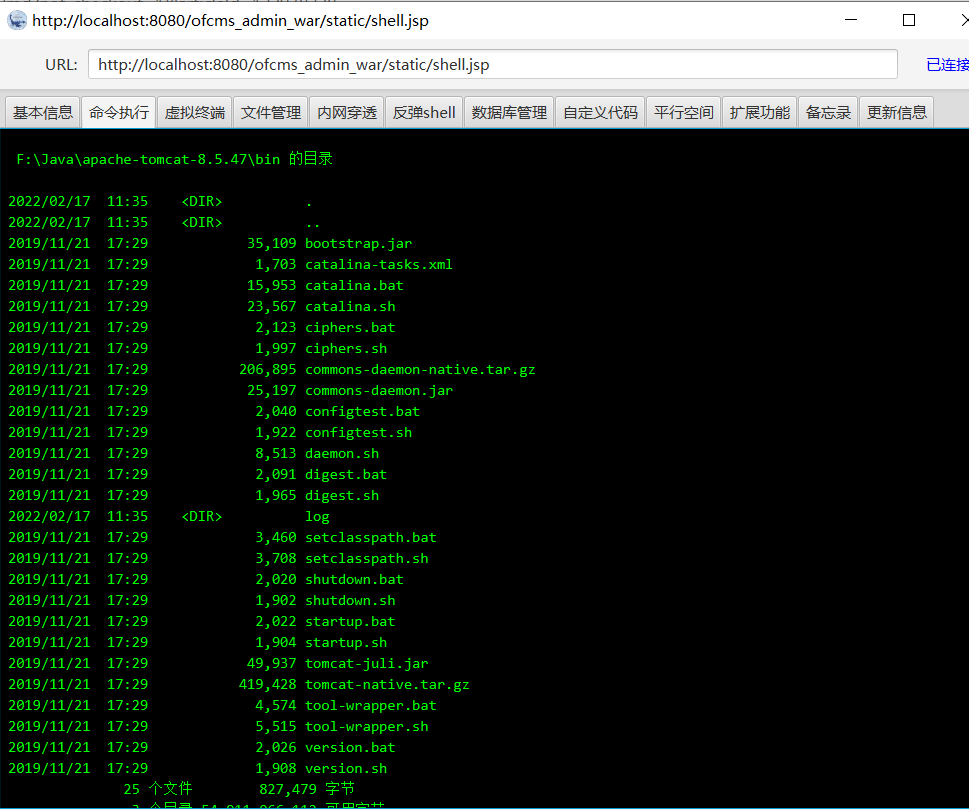Minimize the shell.jsp window
Image resolution: width=969 pixels, height=810 pixels.
tap(851, 20)
